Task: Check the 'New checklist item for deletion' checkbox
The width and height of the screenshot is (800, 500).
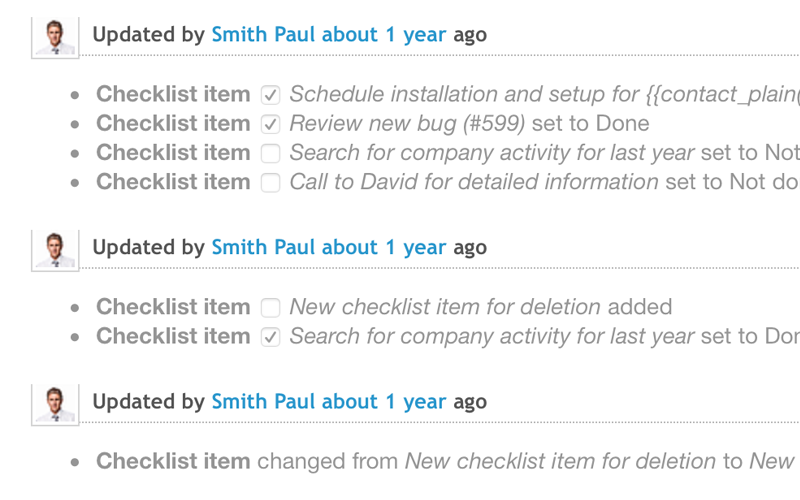Action: tap(270, 307)
